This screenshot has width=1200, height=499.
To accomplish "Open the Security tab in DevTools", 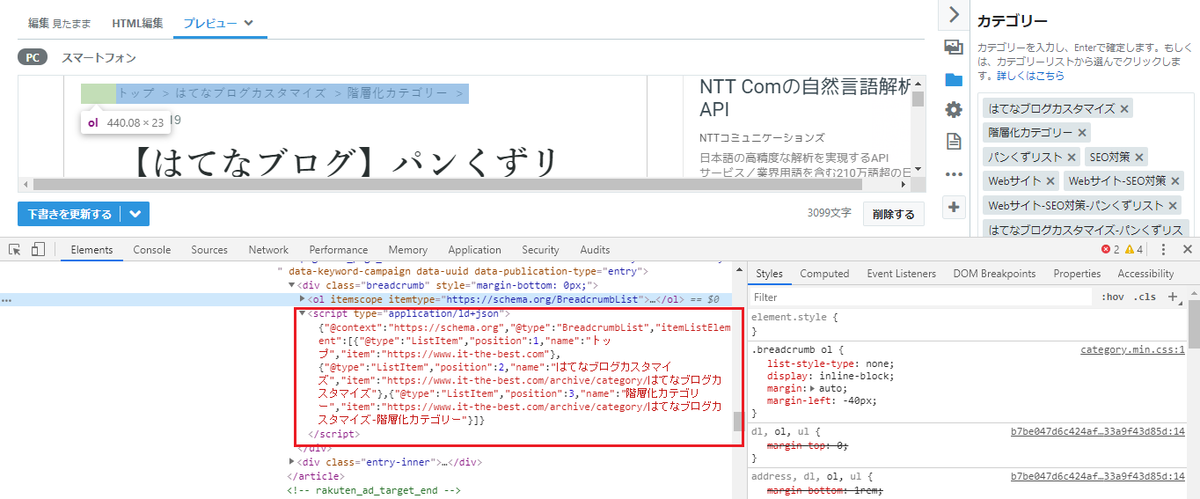I will pos(540,250).
